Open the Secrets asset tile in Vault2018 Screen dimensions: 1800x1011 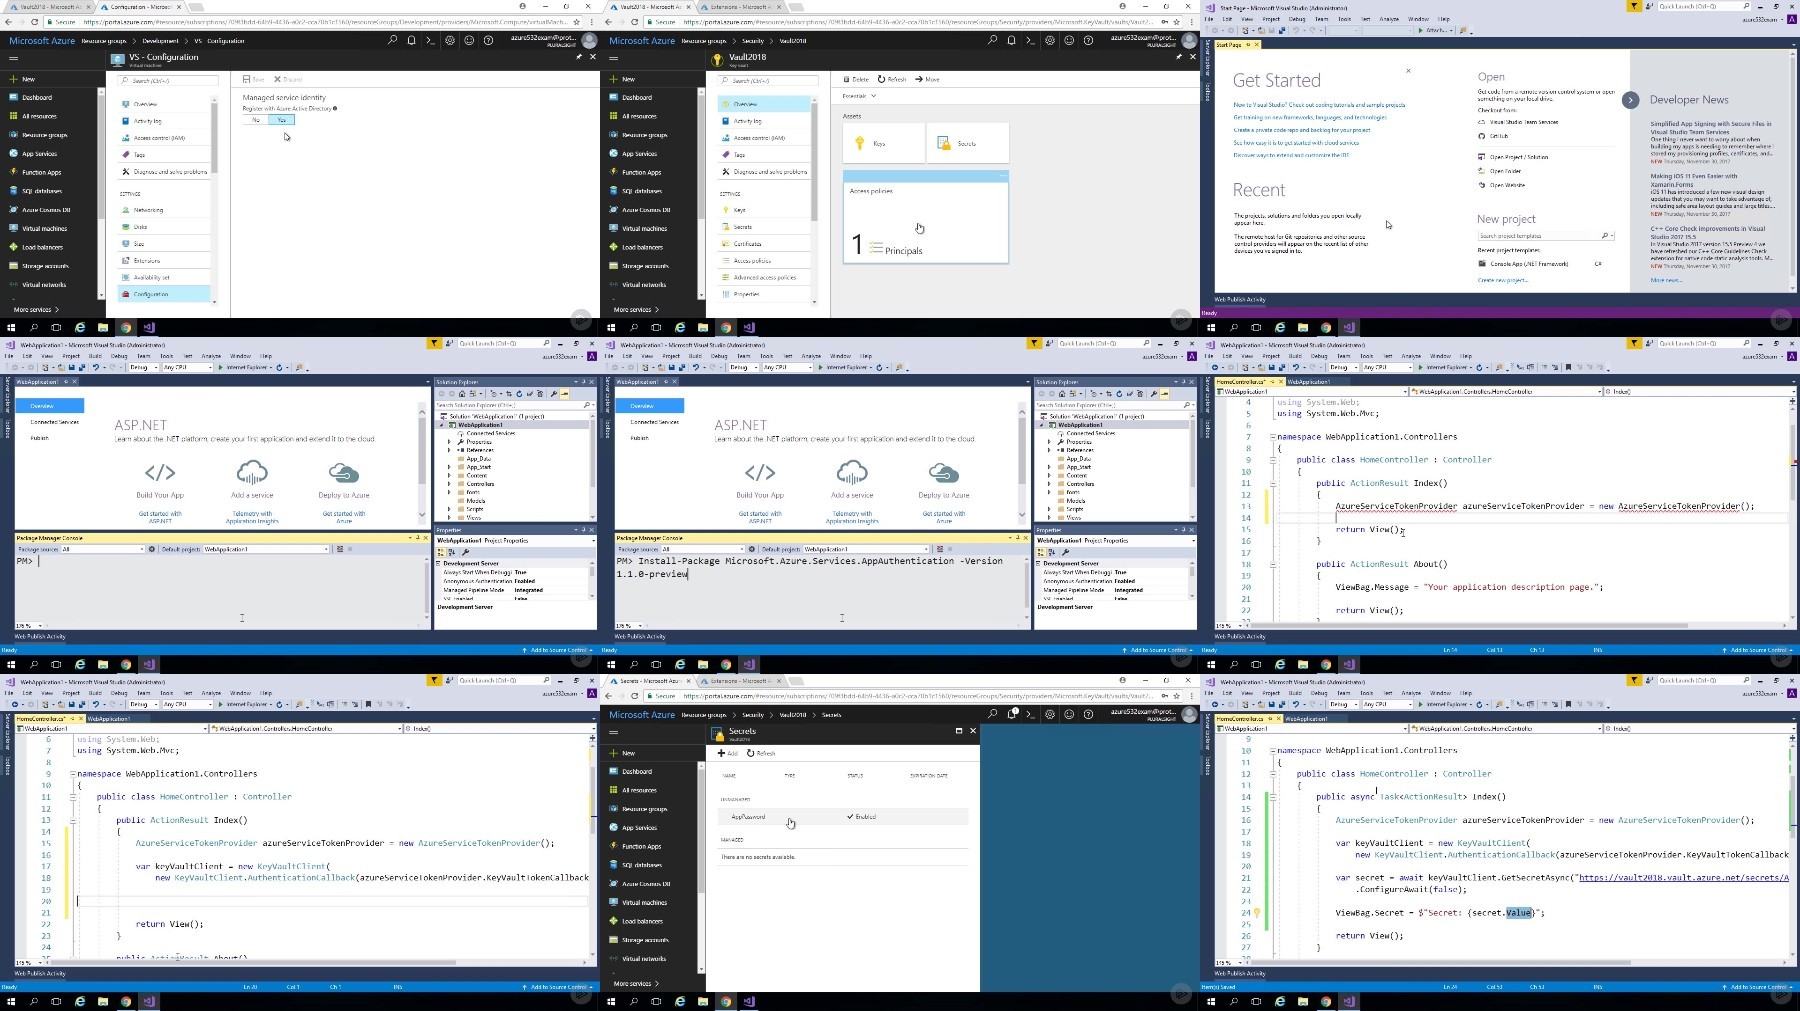coord(967,143)
